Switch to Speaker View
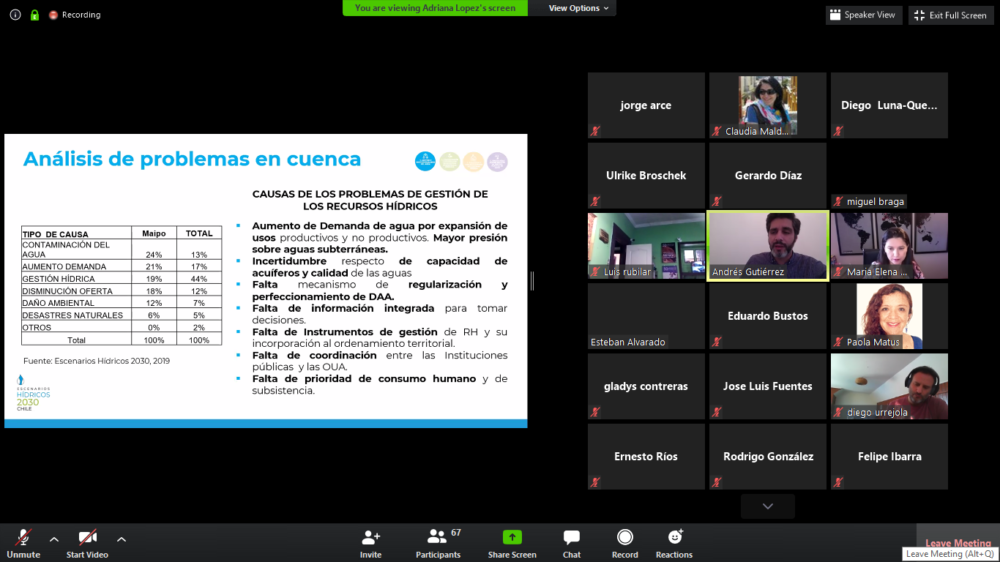Screen dimensions: 1000x562 864,15
